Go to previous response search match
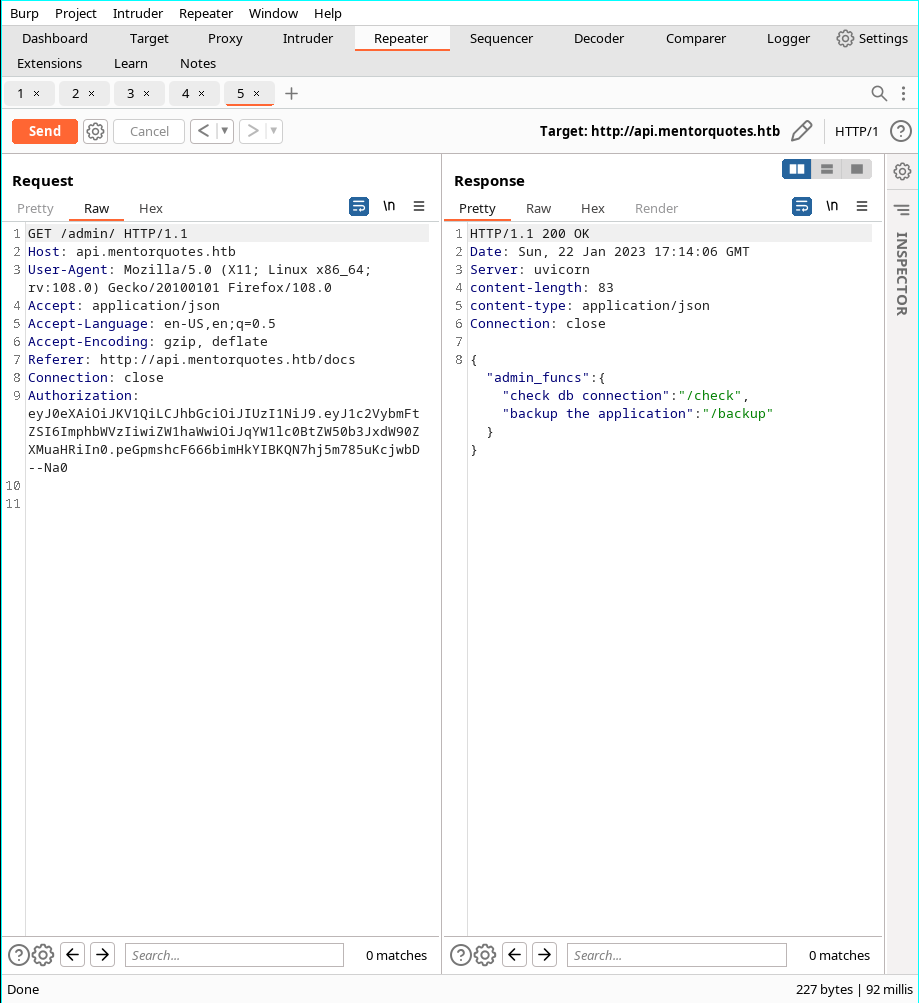The height and width of the screenshot is (1003, 919). coord(515,955)
